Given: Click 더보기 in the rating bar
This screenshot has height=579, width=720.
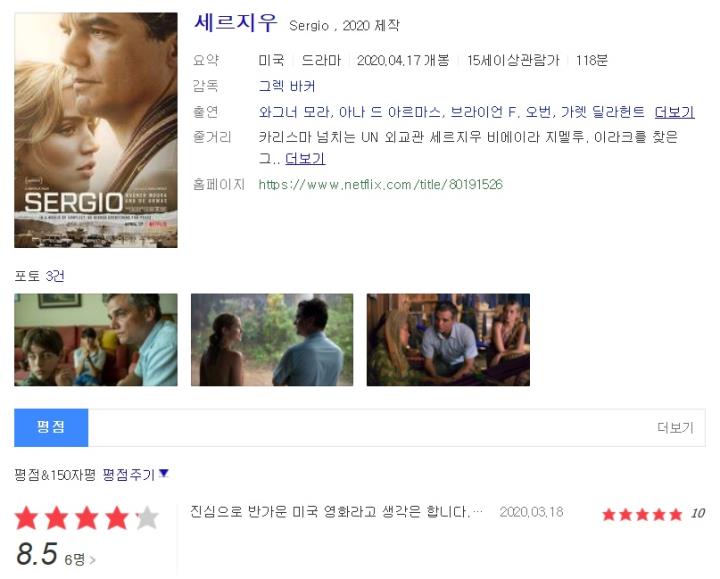Looking at the screenshot, I should 675,427.
